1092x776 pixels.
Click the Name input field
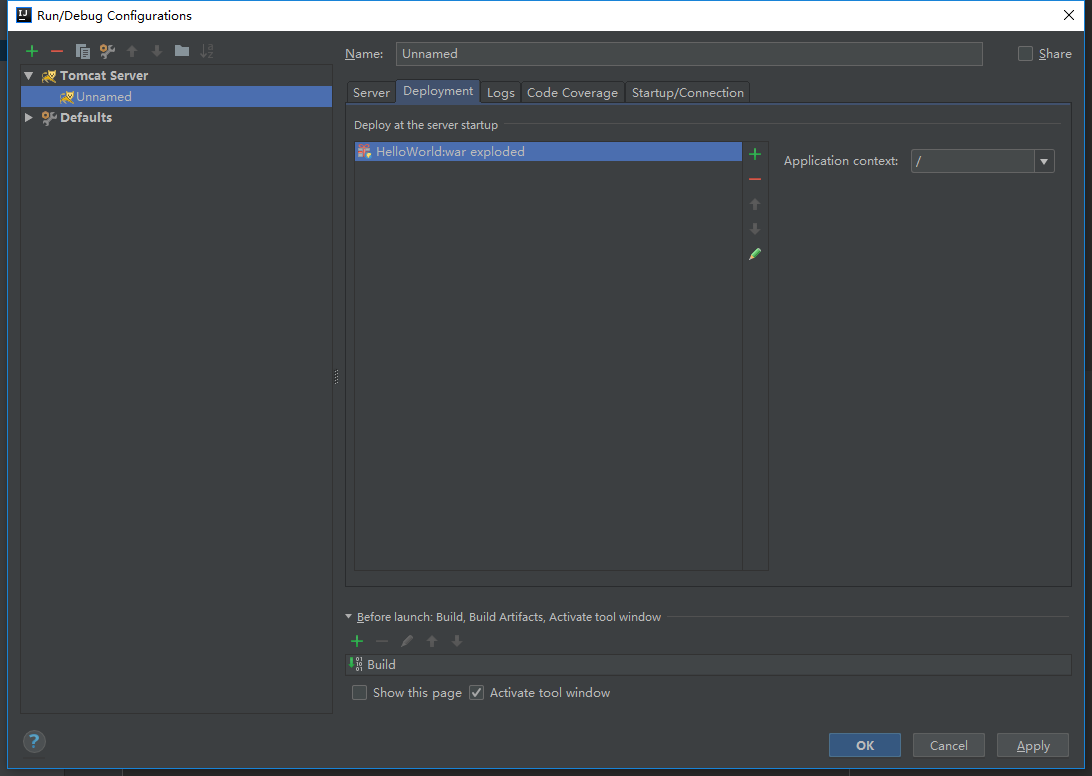(689, 54)
